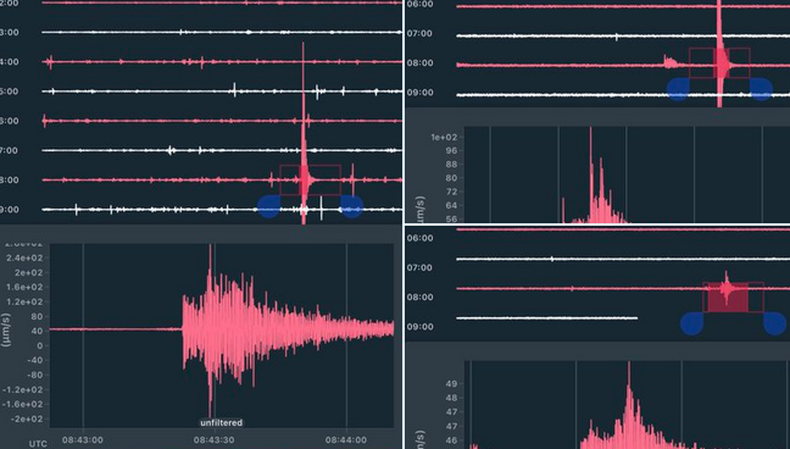Click the filled red selection box in the bottom-right helicorder
The height and width of the screenshot is (449, 790).
[x=728, y=297]
